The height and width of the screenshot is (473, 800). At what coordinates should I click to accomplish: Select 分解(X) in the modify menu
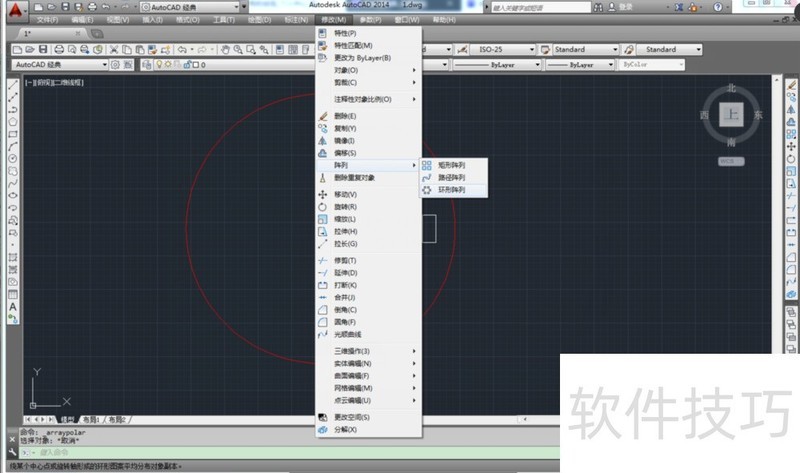[368, 430]
